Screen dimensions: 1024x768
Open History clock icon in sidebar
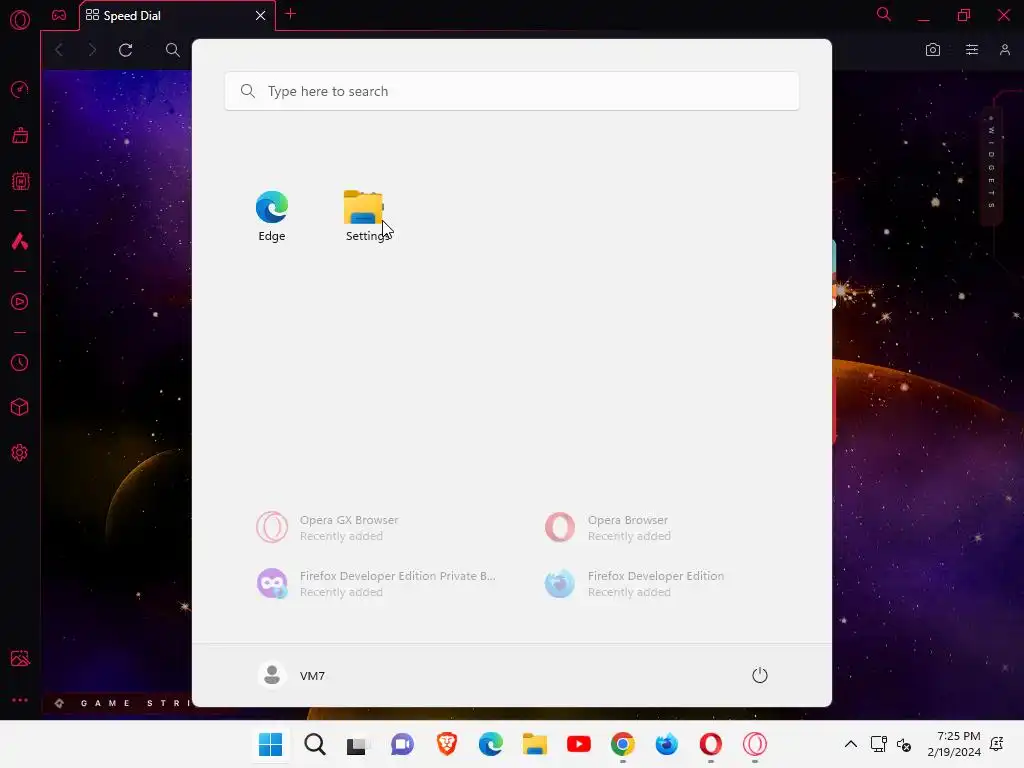point(20,362)
